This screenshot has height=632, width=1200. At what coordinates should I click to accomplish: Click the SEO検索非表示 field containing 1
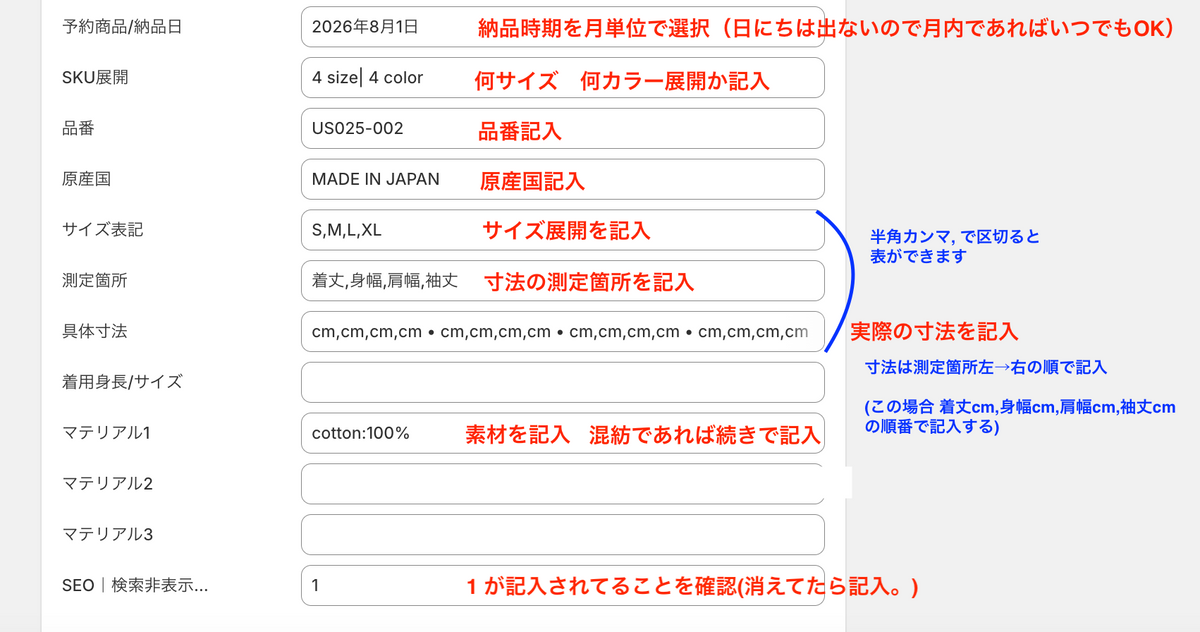(x=562, y=585)
